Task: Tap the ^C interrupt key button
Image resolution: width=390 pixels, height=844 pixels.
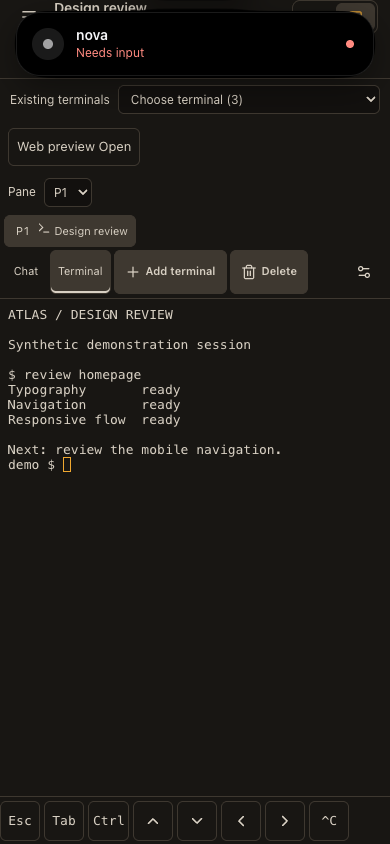Action: pyautogui.click(x=329, y=821)
